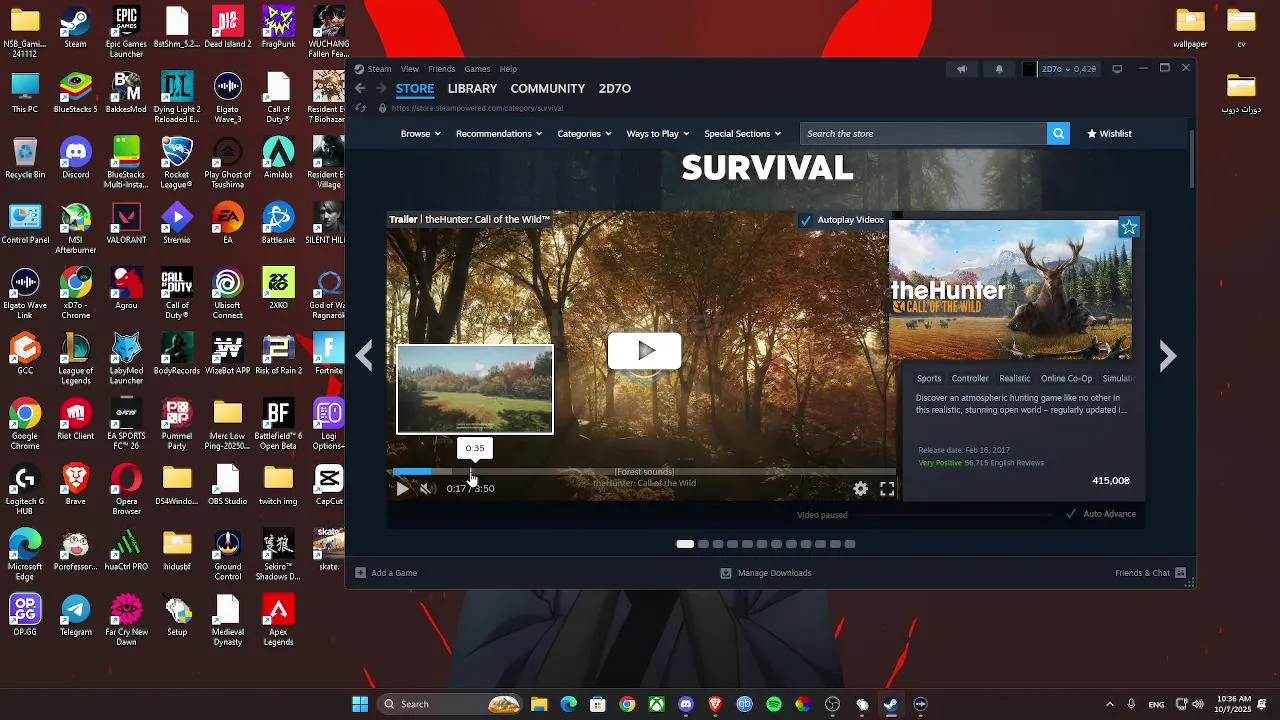1280x720 pixels.
Task: Click the Sports tag
Action: (x=929, y=378)
